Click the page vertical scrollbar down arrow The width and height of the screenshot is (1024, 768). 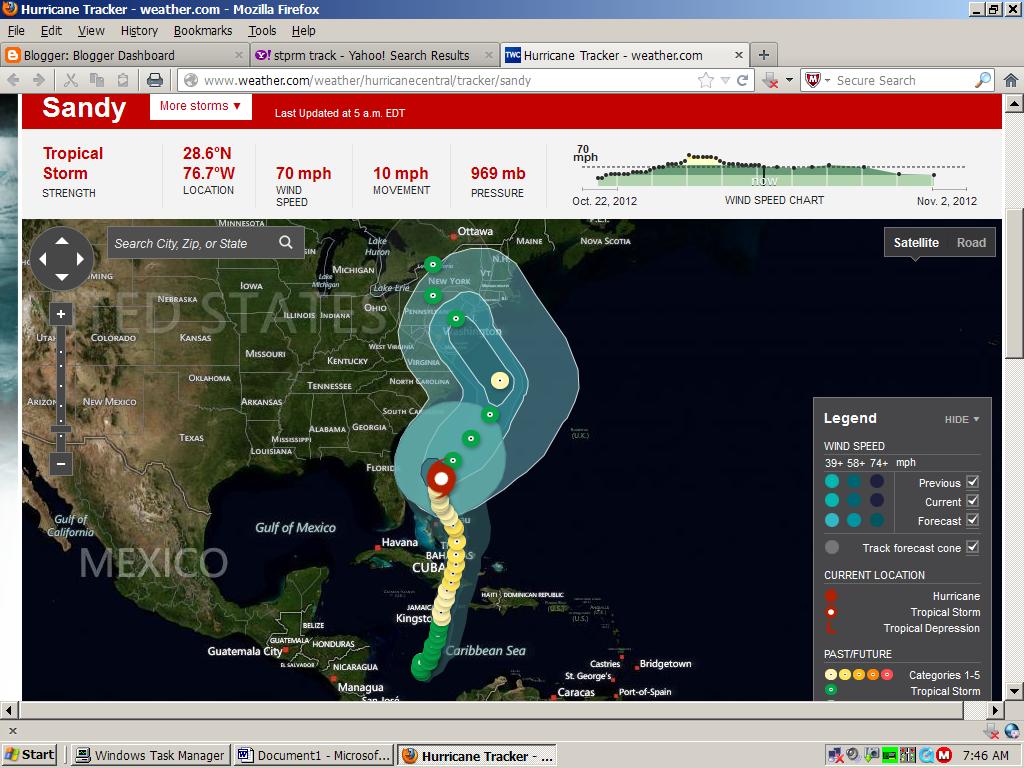point(1014,692)
